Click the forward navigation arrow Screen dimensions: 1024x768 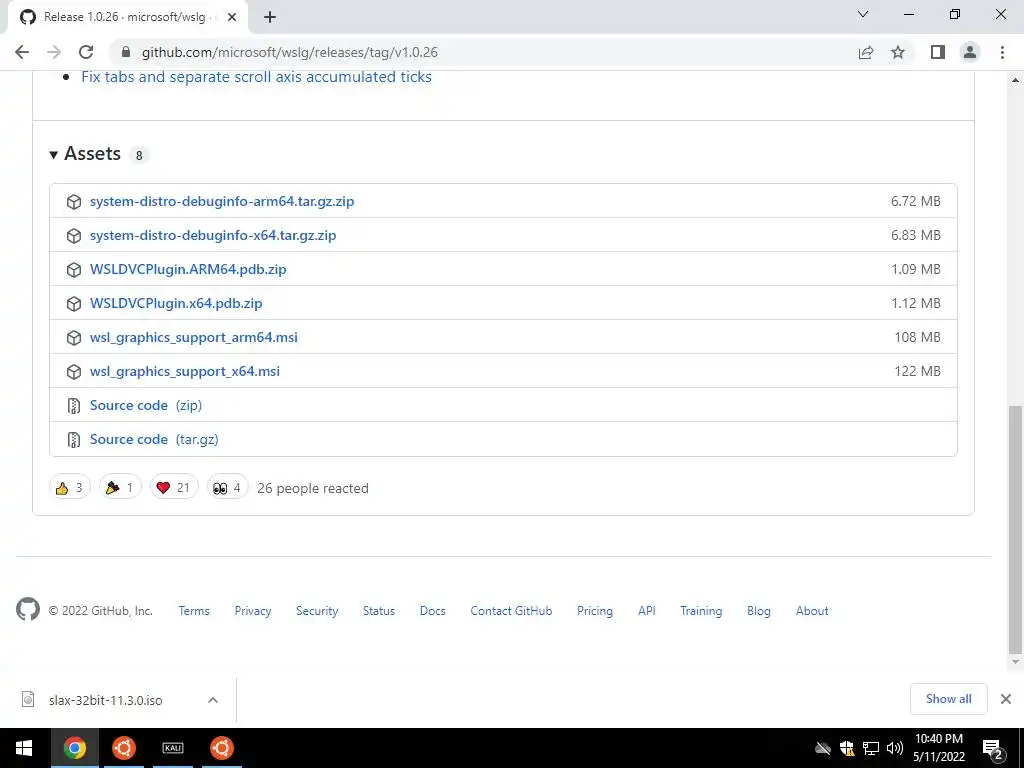click(54, 52)
